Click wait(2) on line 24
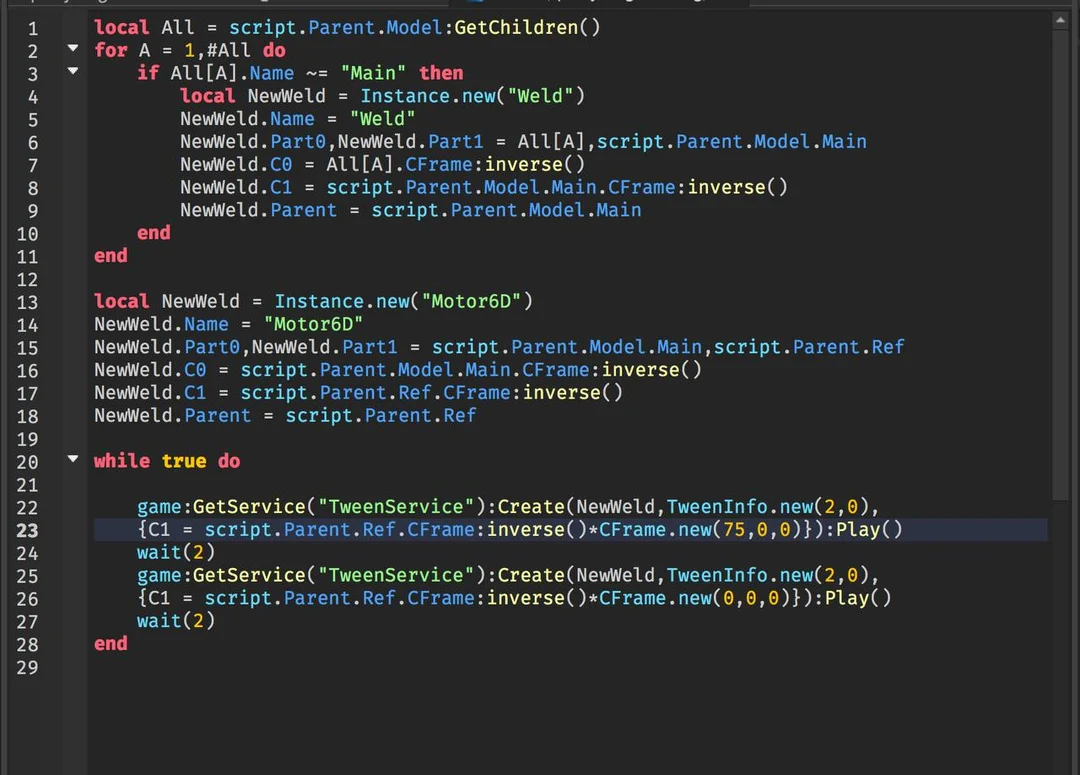This screenshot has height=775, width=1080. pos(176,552)
